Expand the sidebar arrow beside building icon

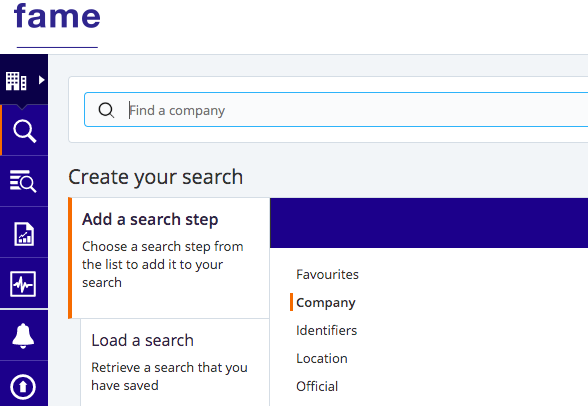click(42, 80)
